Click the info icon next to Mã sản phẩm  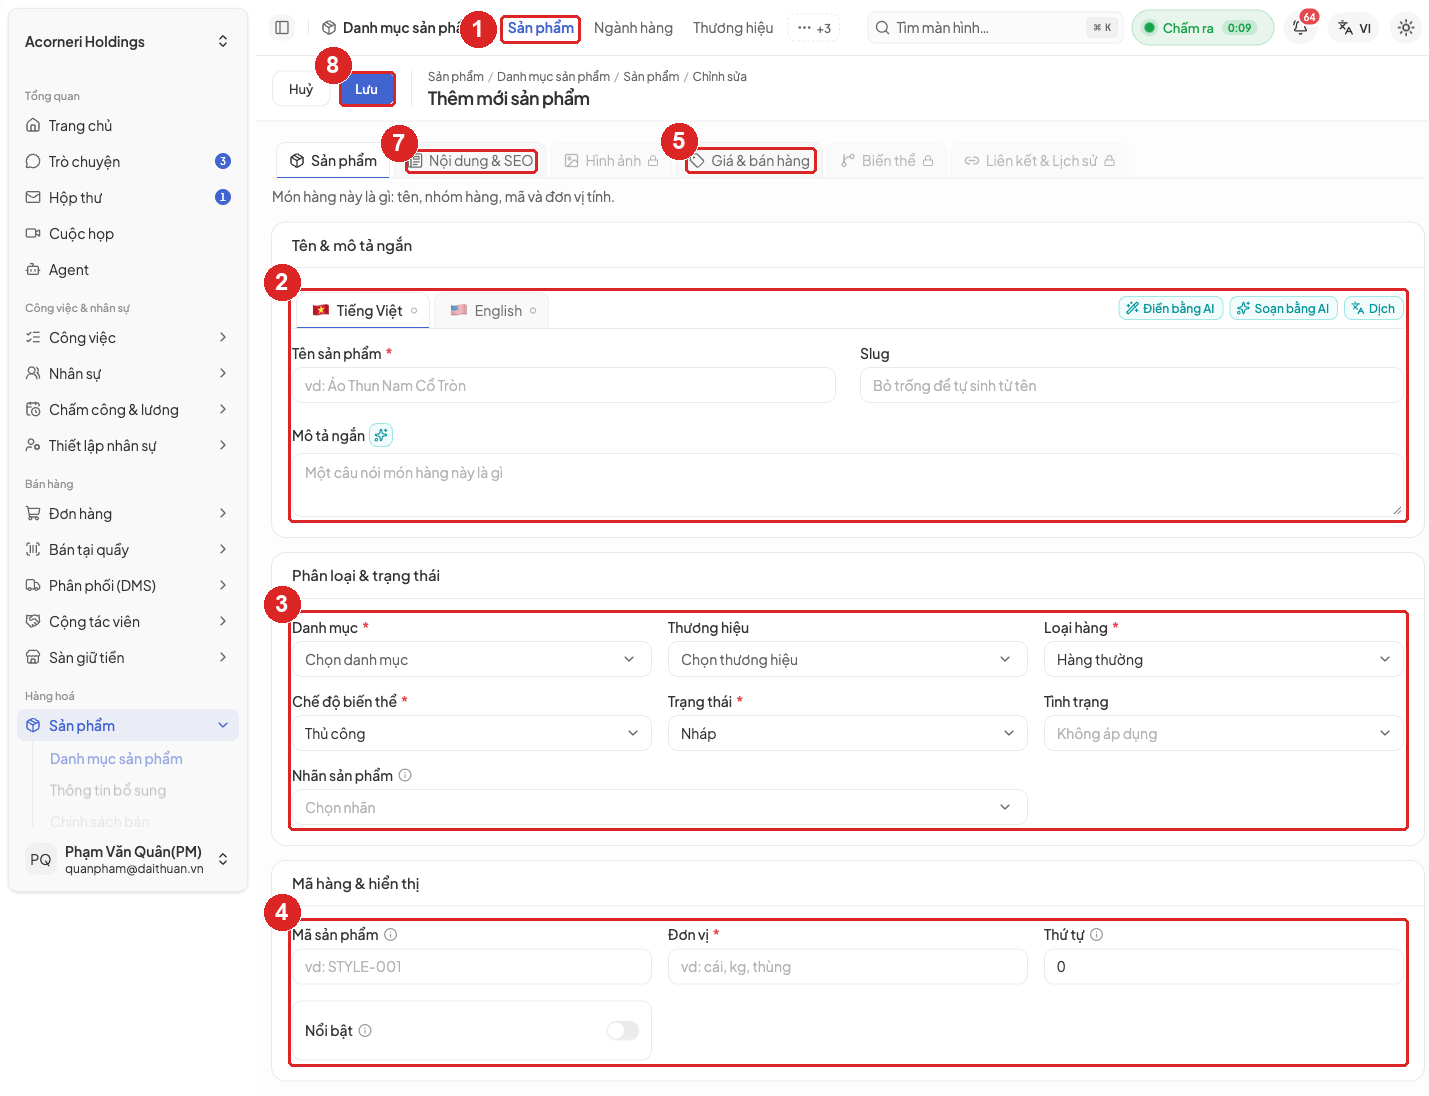tap(391, 934)
